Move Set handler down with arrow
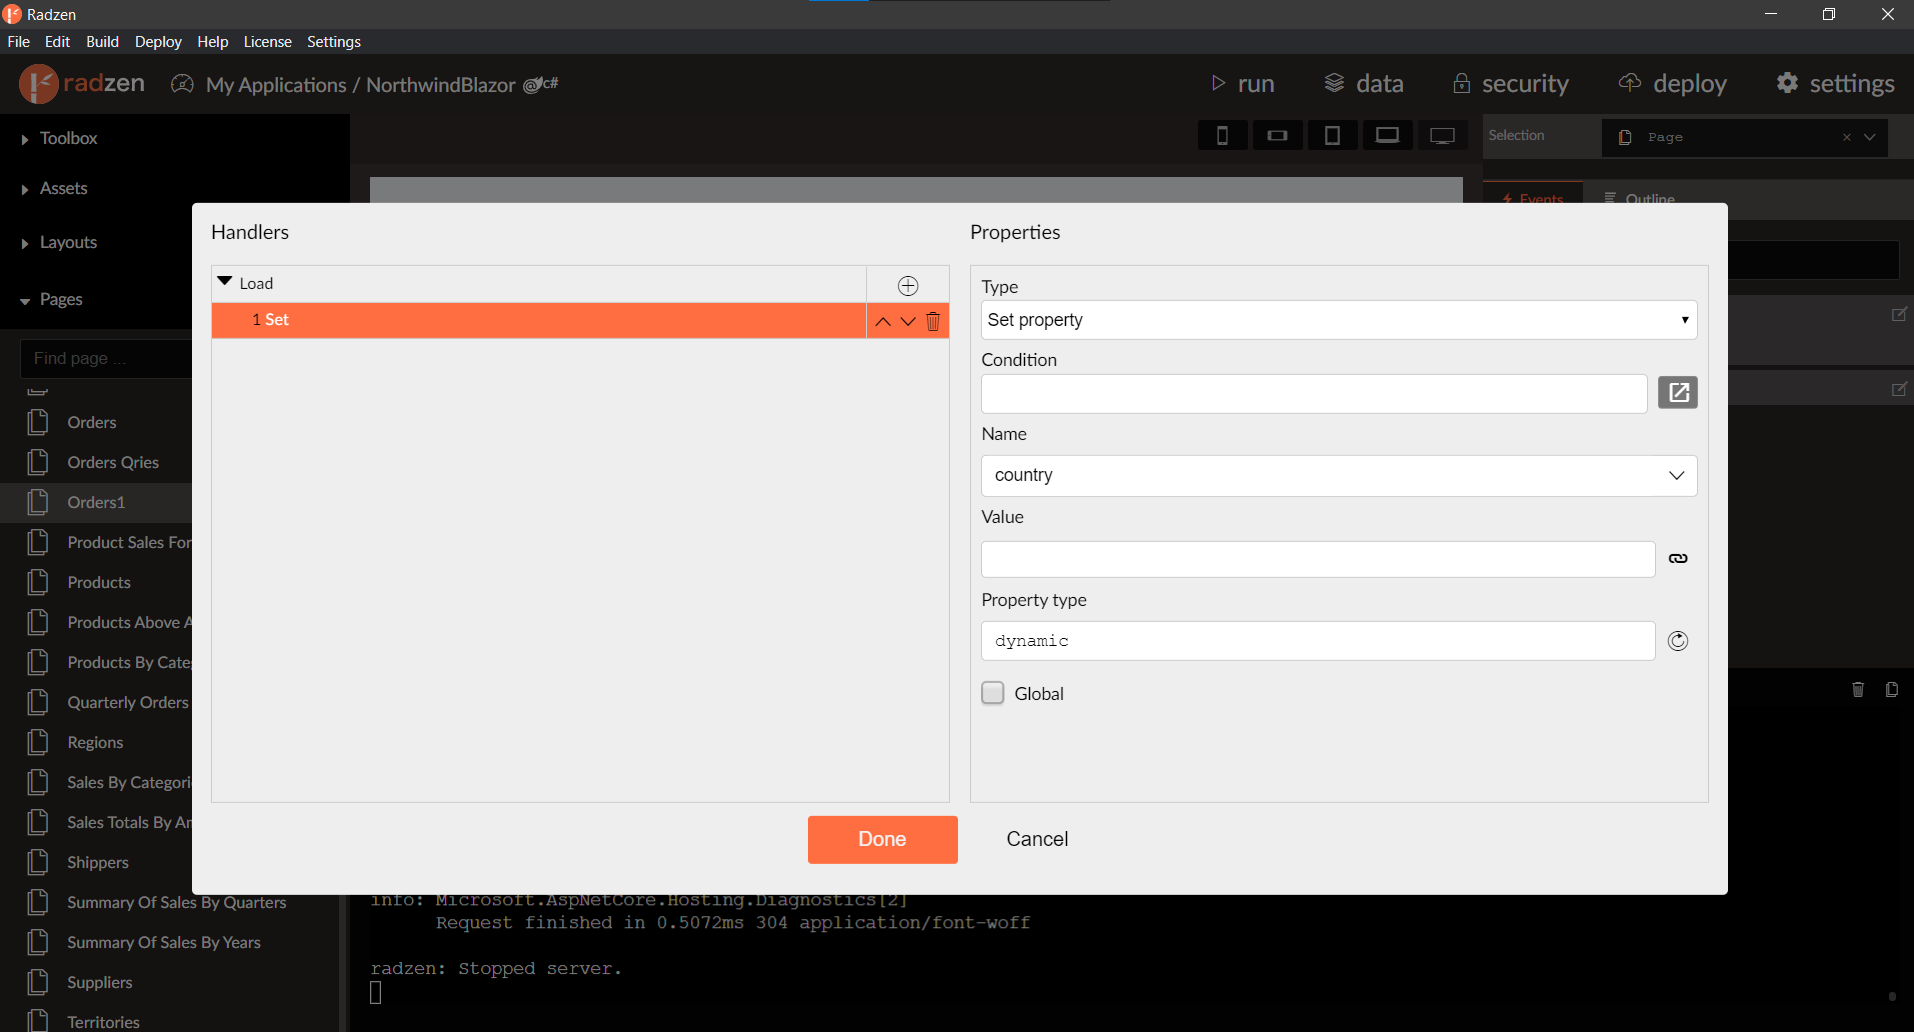 tap(908, 321)
